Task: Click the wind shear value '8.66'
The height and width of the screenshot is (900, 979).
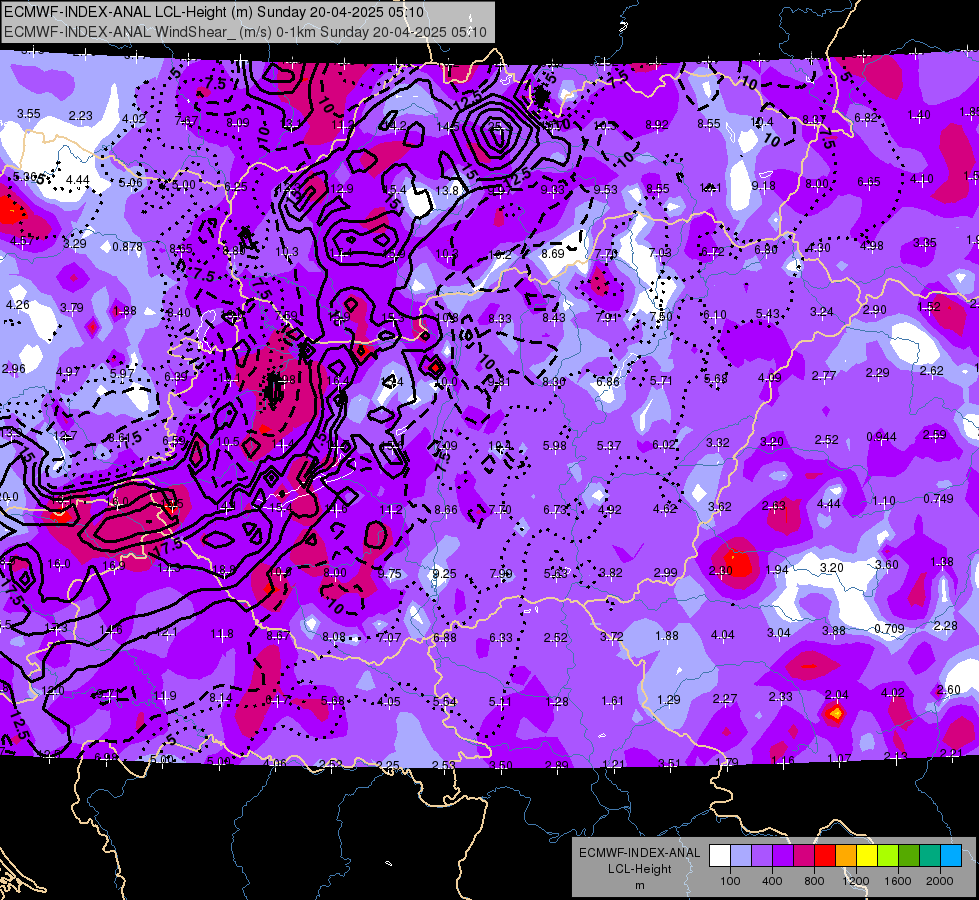Action: [446, 510]
